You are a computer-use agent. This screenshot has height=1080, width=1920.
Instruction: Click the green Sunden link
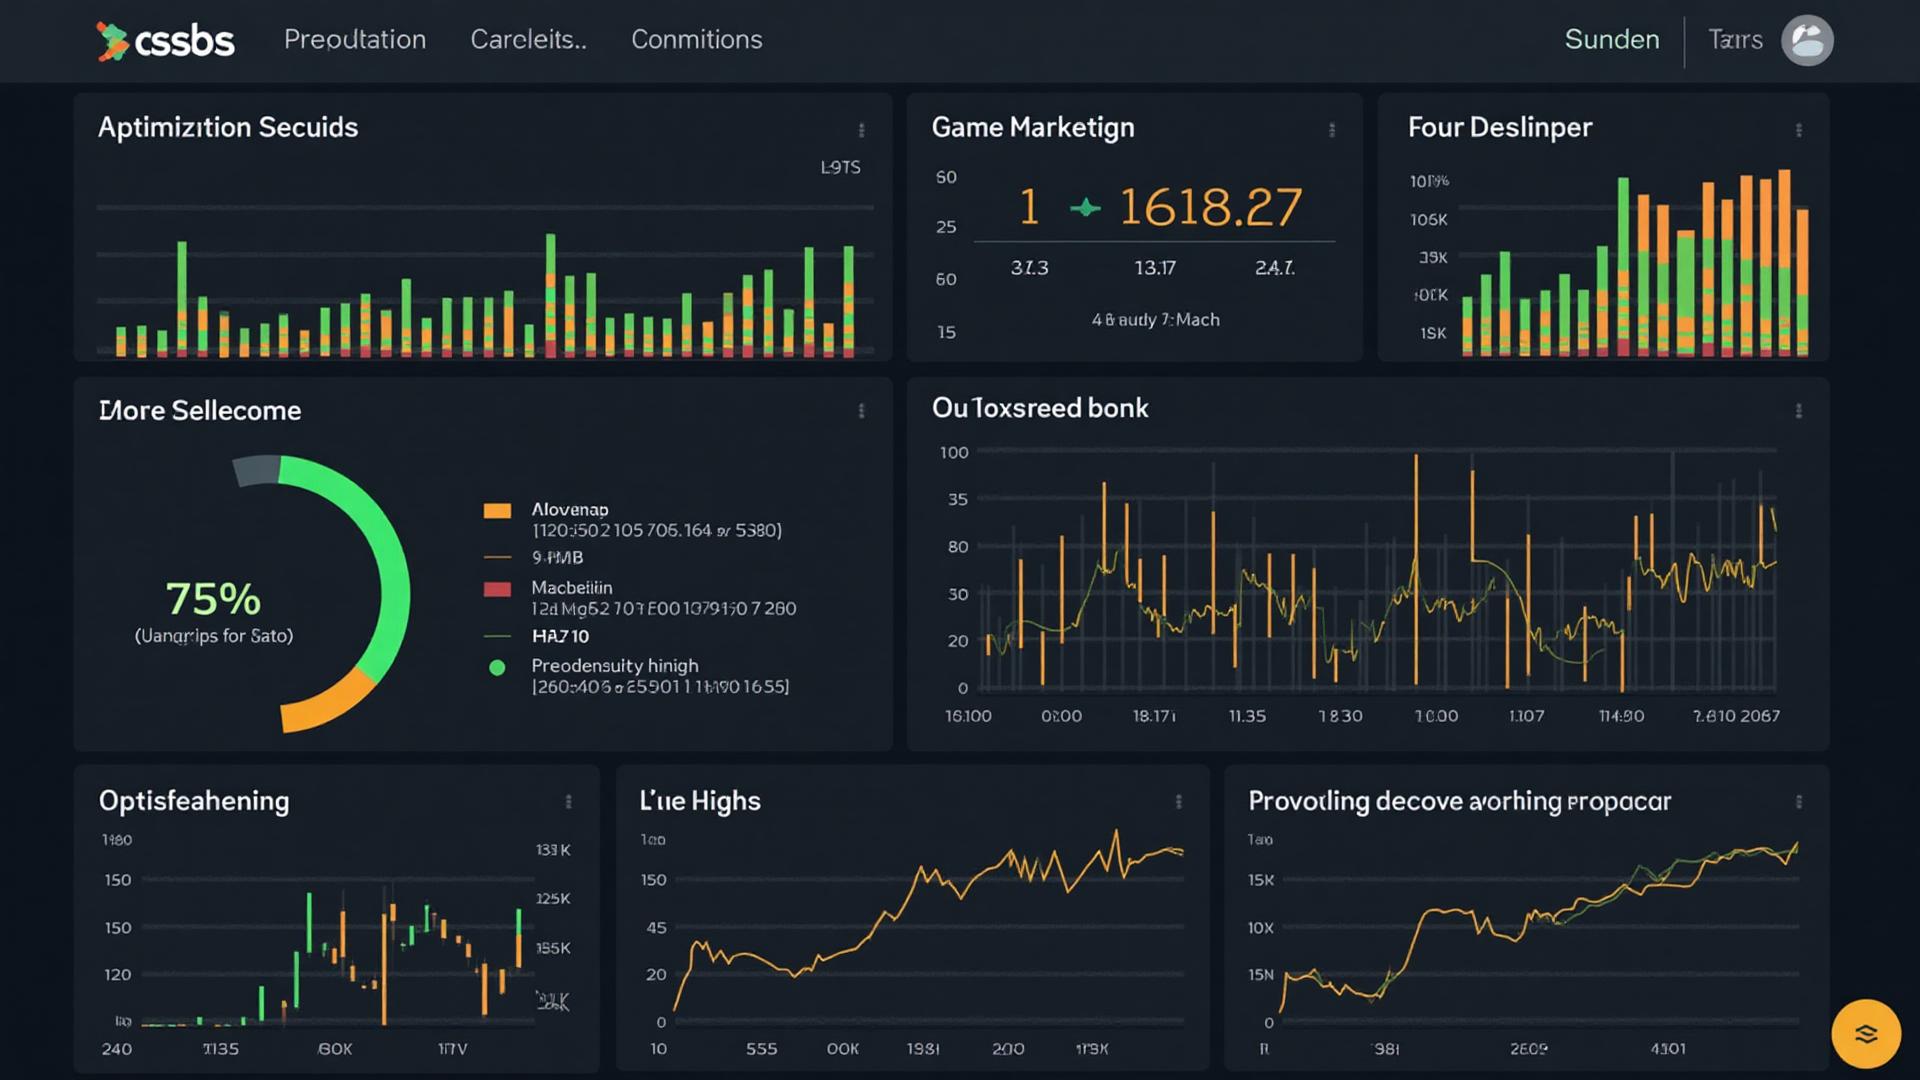click(1611, 40)
